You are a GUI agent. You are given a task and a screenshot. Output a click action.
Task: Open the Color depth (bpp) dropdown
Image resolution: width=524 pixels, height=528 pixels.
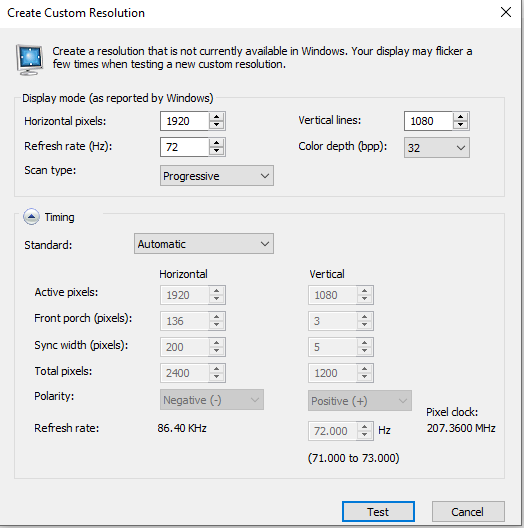pos(437,147)
